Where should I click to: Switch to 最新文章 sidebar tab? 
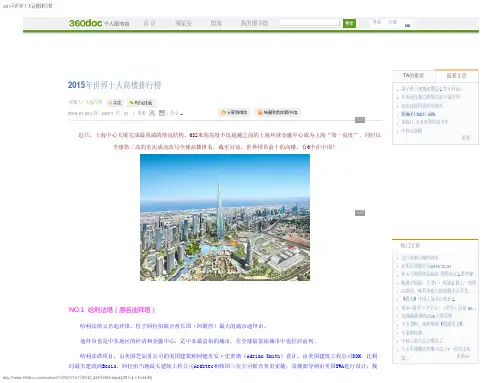pos(456,76)
